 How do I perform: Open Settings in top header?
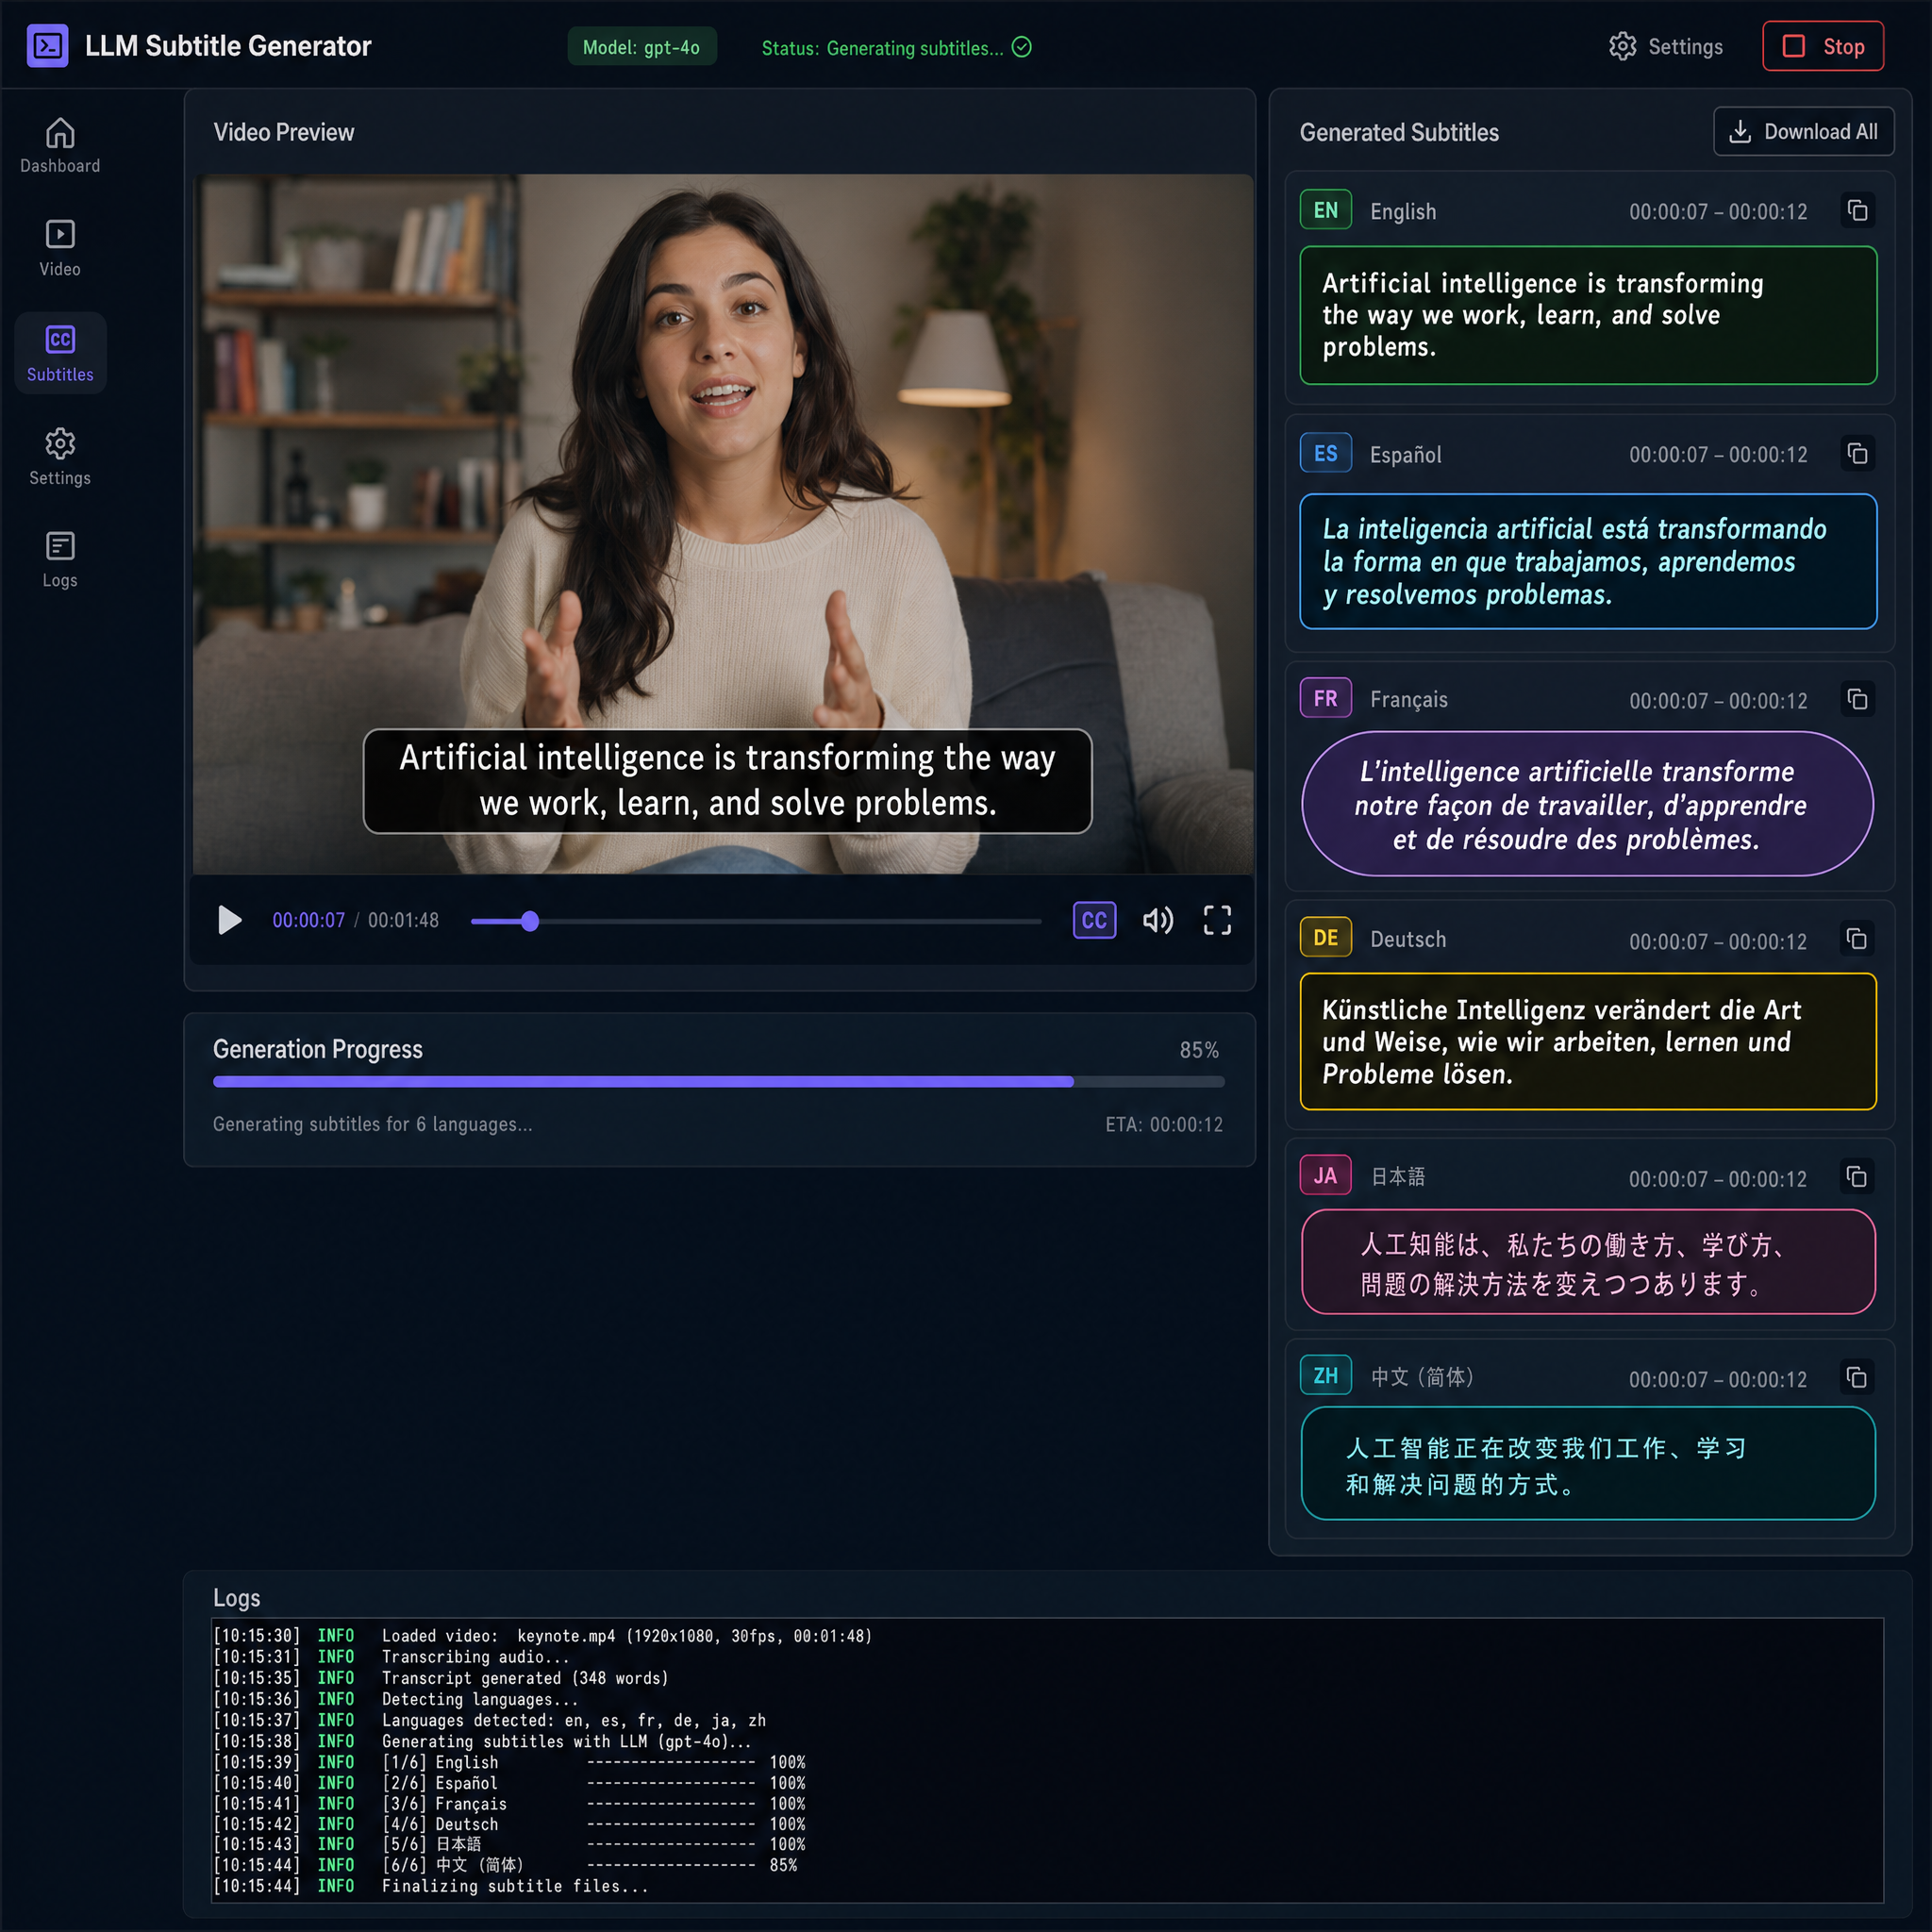(x=1666, y=47)
